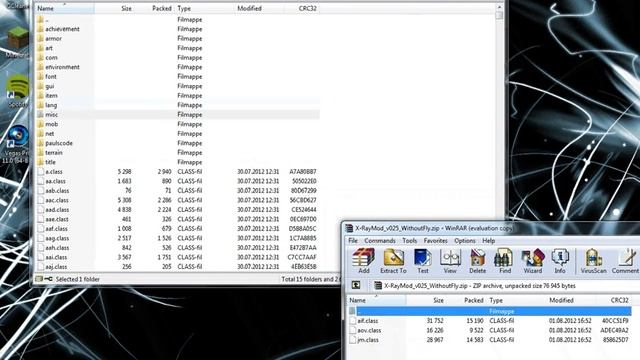Click the Delete toolbar icon

[x=477, y=261]
